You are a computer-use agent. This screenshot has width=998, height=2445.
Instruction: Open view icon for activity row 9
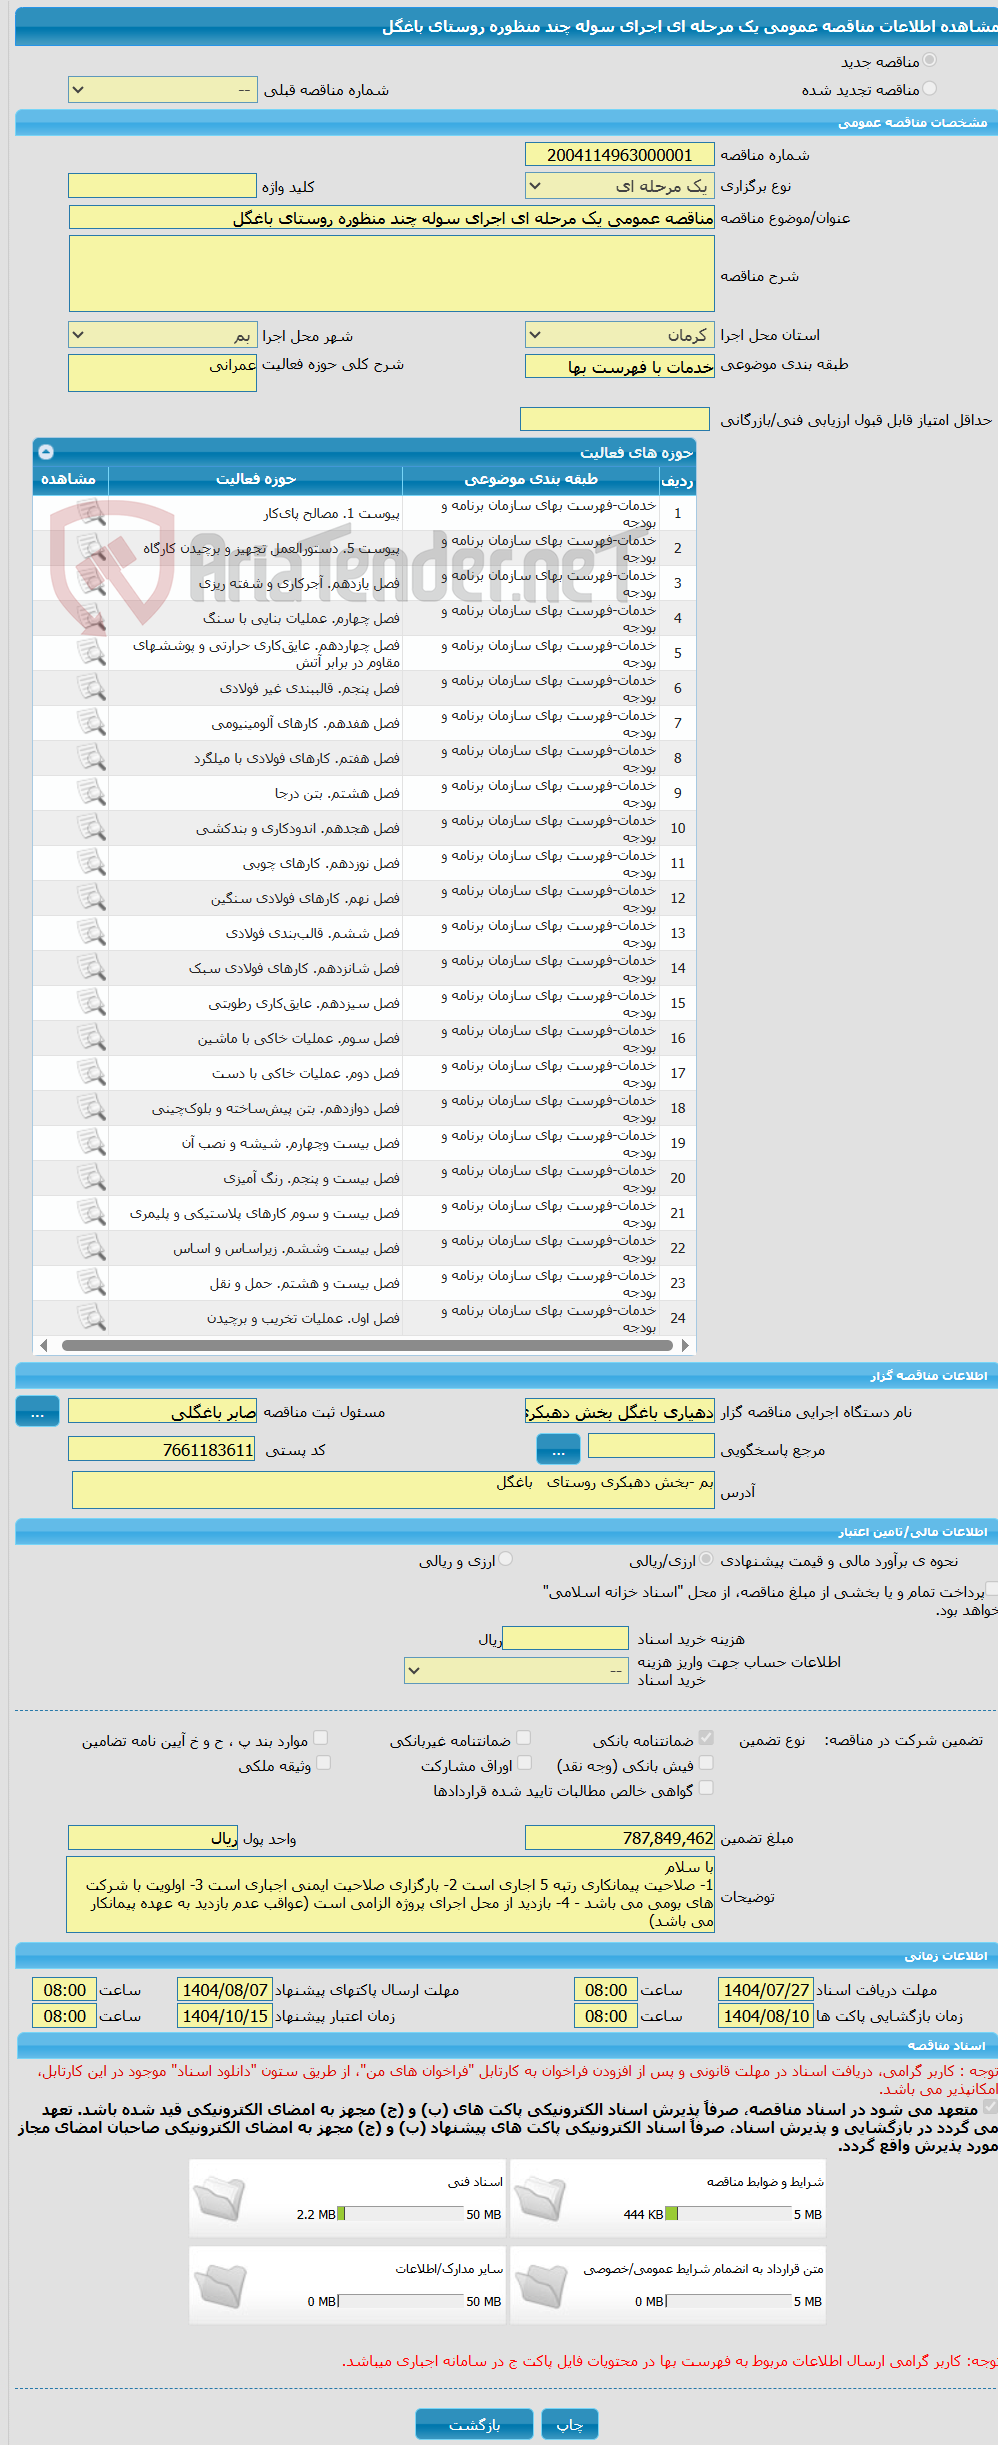91,793
